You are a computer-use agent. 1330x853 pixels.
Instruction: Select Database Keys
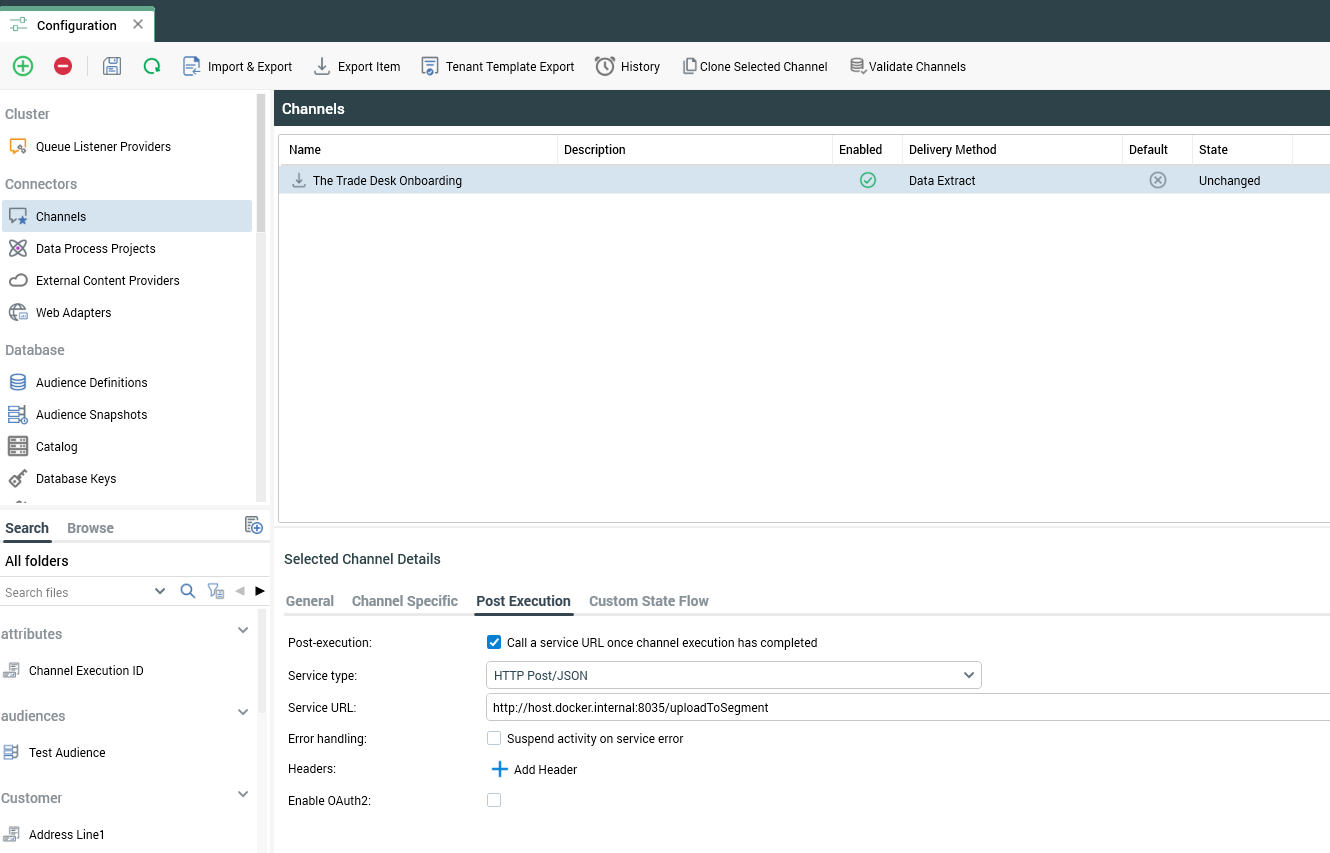(76, 478)
